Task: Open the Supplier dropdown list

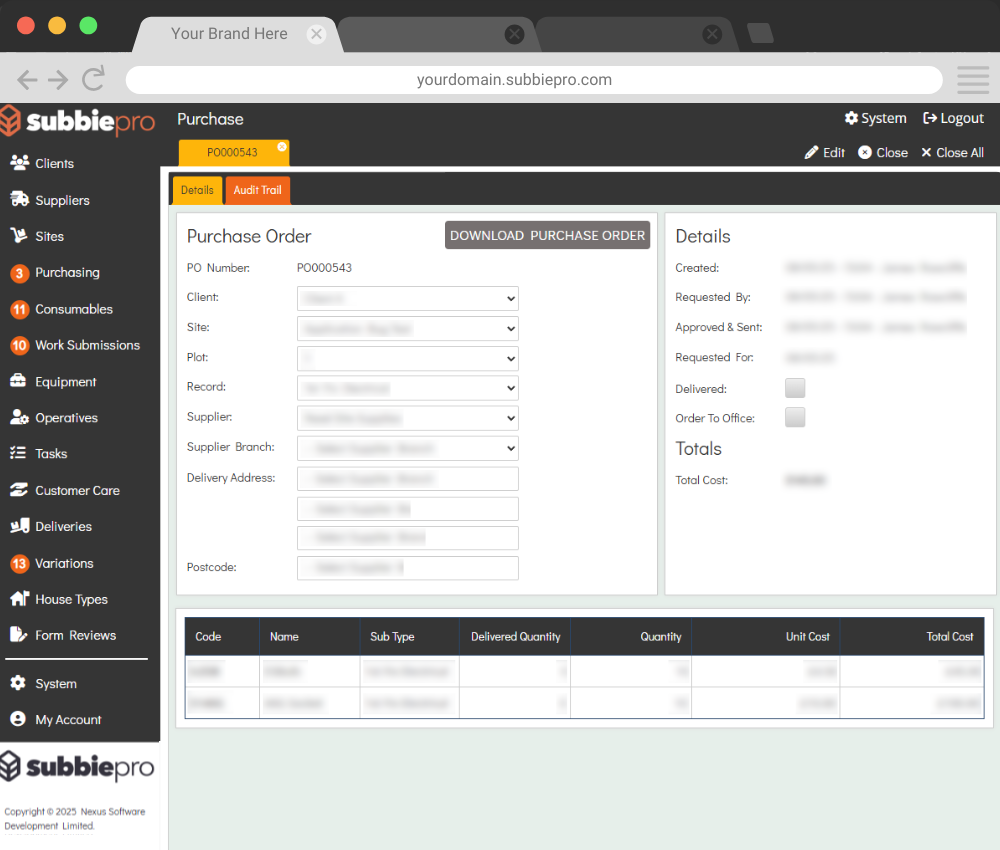Action: (408, 418)
